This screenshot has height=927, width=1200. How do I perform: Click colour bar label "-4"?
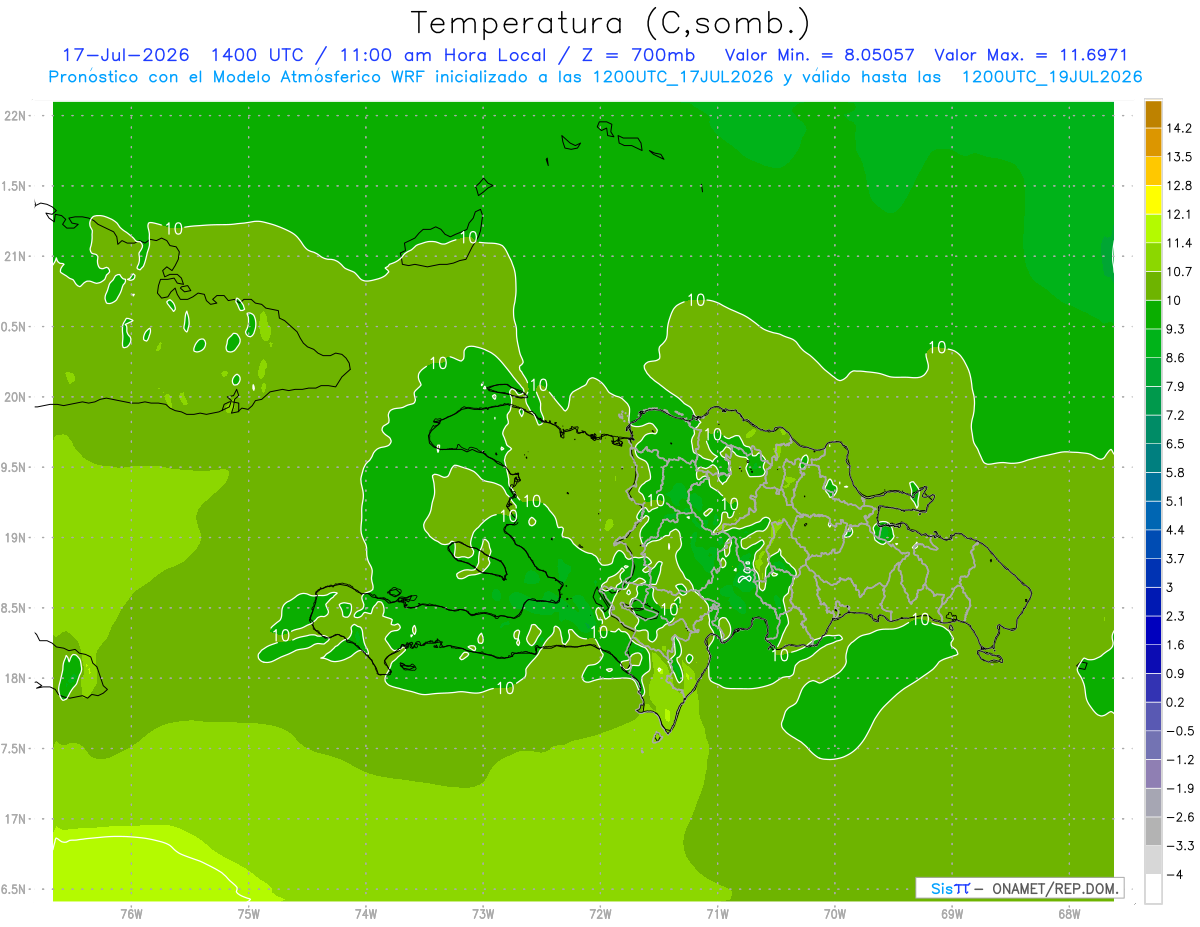click(1174, 874)
